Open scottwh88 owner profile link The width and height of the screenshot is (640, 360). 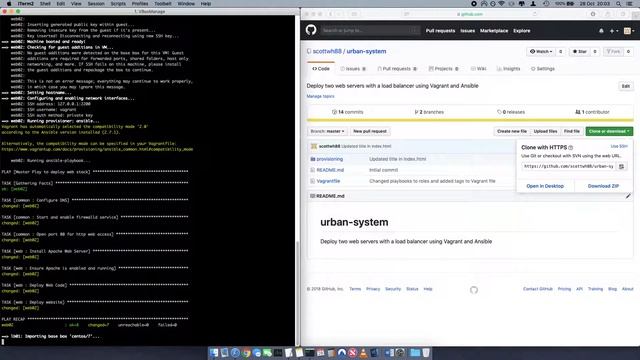[x=327, y=51]
